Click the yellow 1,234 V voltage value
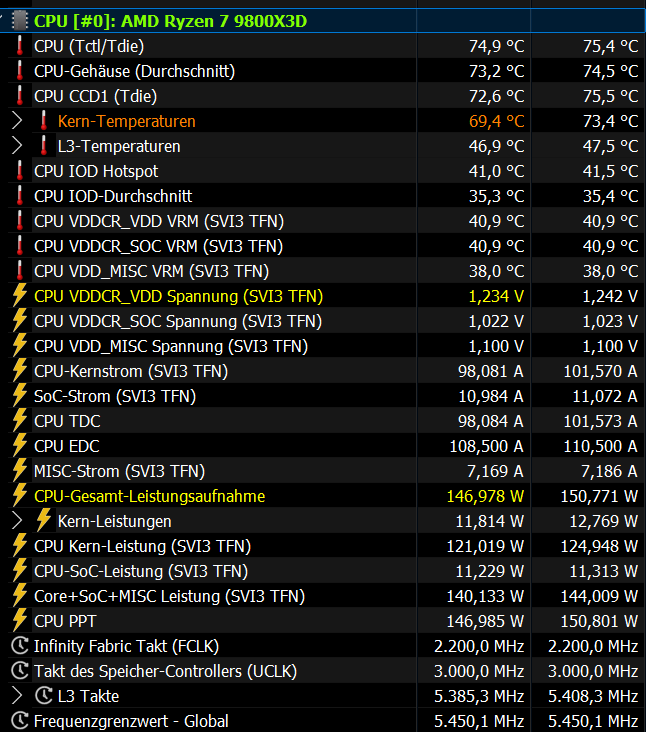646x732 pixels. click(496, 296)
